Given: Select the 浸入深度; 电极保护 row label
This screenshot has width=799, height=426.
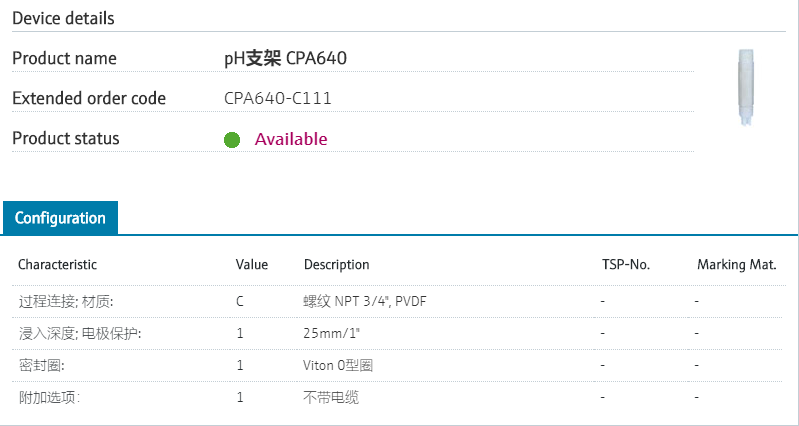Looking at the screenshot, I should (x=79, y=333).
